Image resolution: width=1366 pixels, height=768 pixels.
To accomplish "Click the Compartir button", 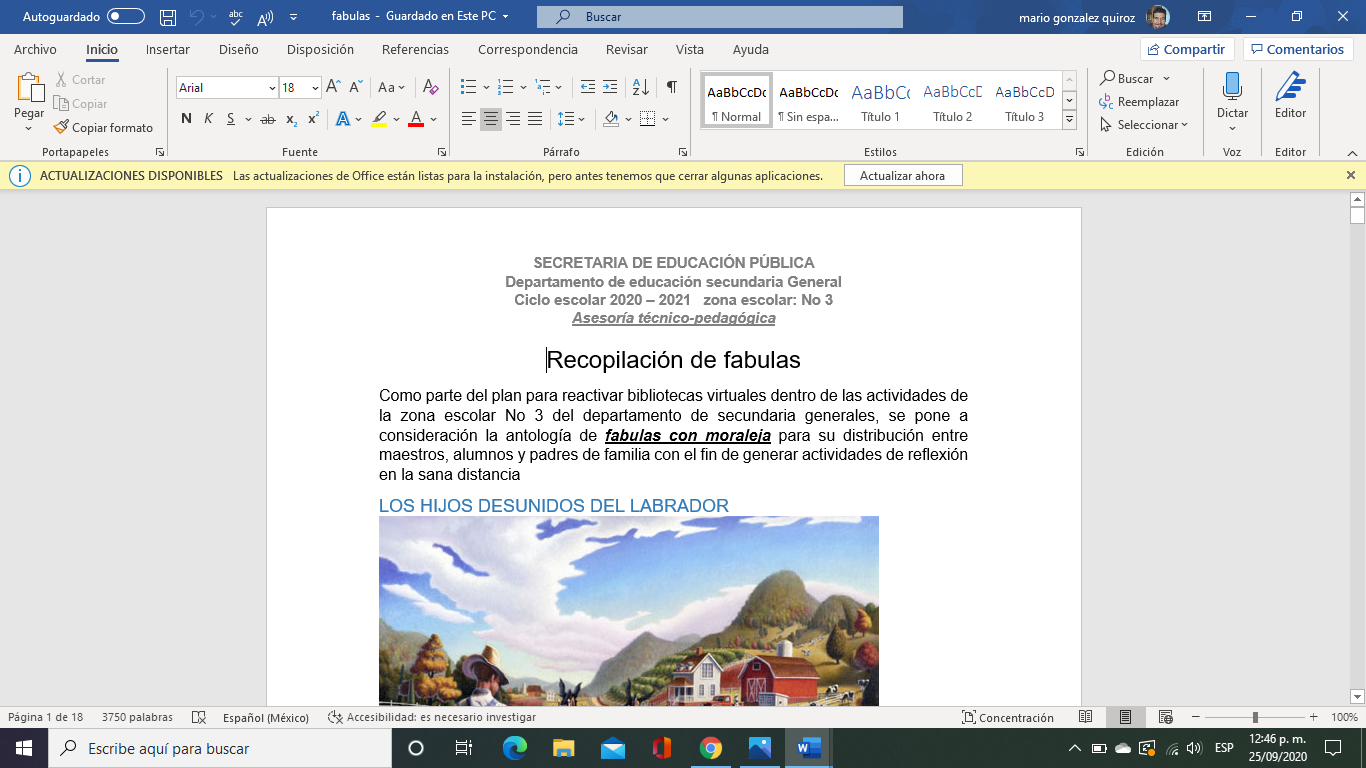I will [1186, 49].
